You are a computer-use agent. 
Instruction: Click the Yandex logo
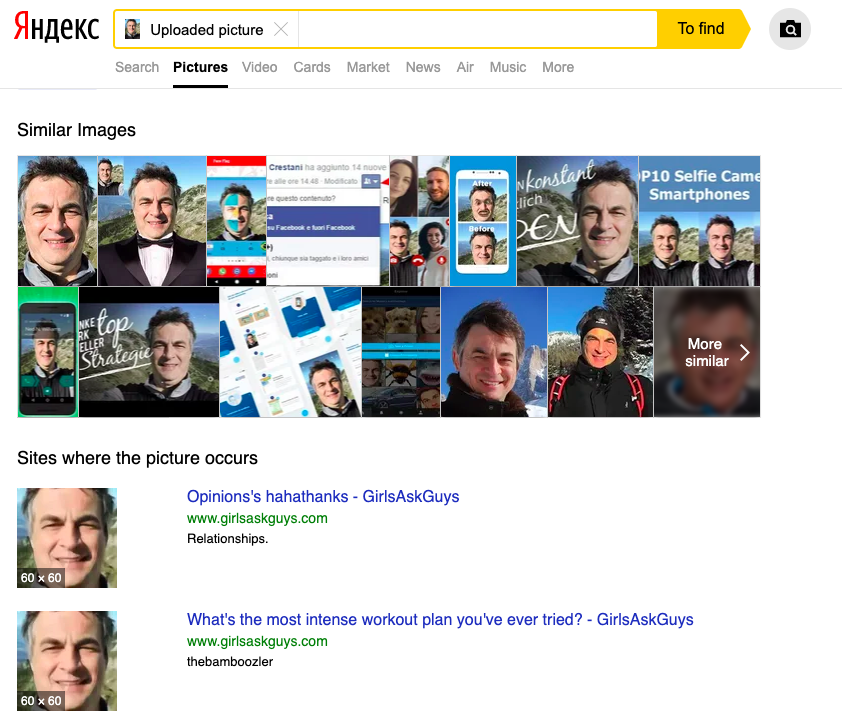(57, 29)
